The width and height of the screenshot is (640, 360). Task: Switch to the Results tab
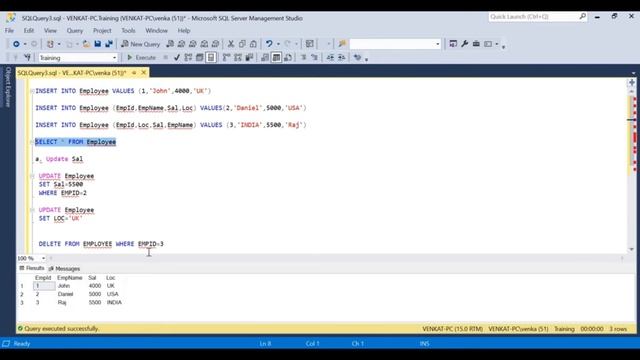point(32,268)
